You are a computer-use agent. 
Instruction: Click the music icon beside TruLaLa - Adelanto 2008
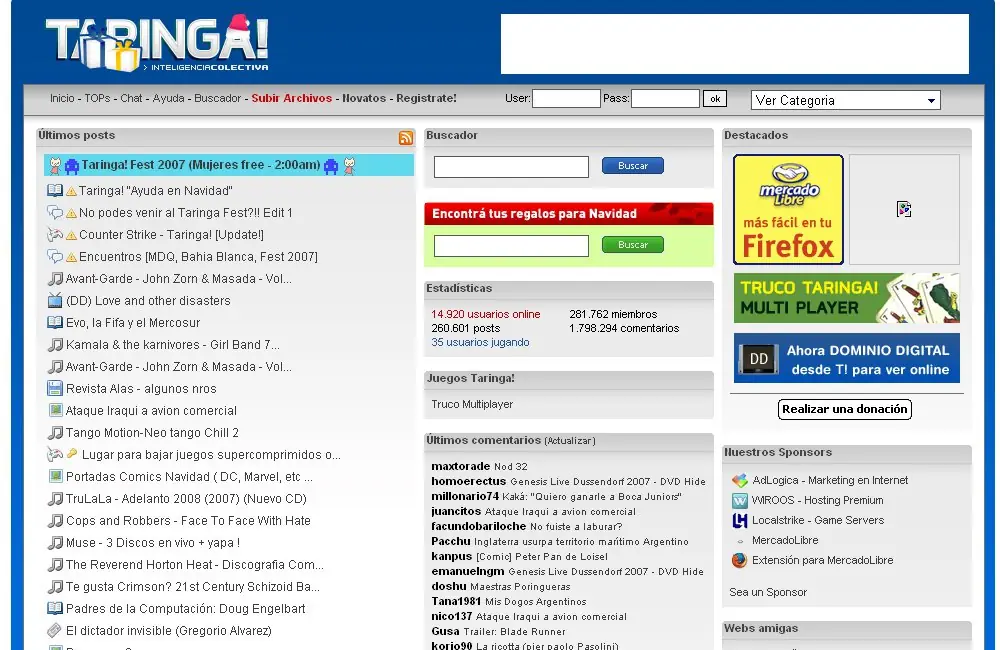[55, 498]
